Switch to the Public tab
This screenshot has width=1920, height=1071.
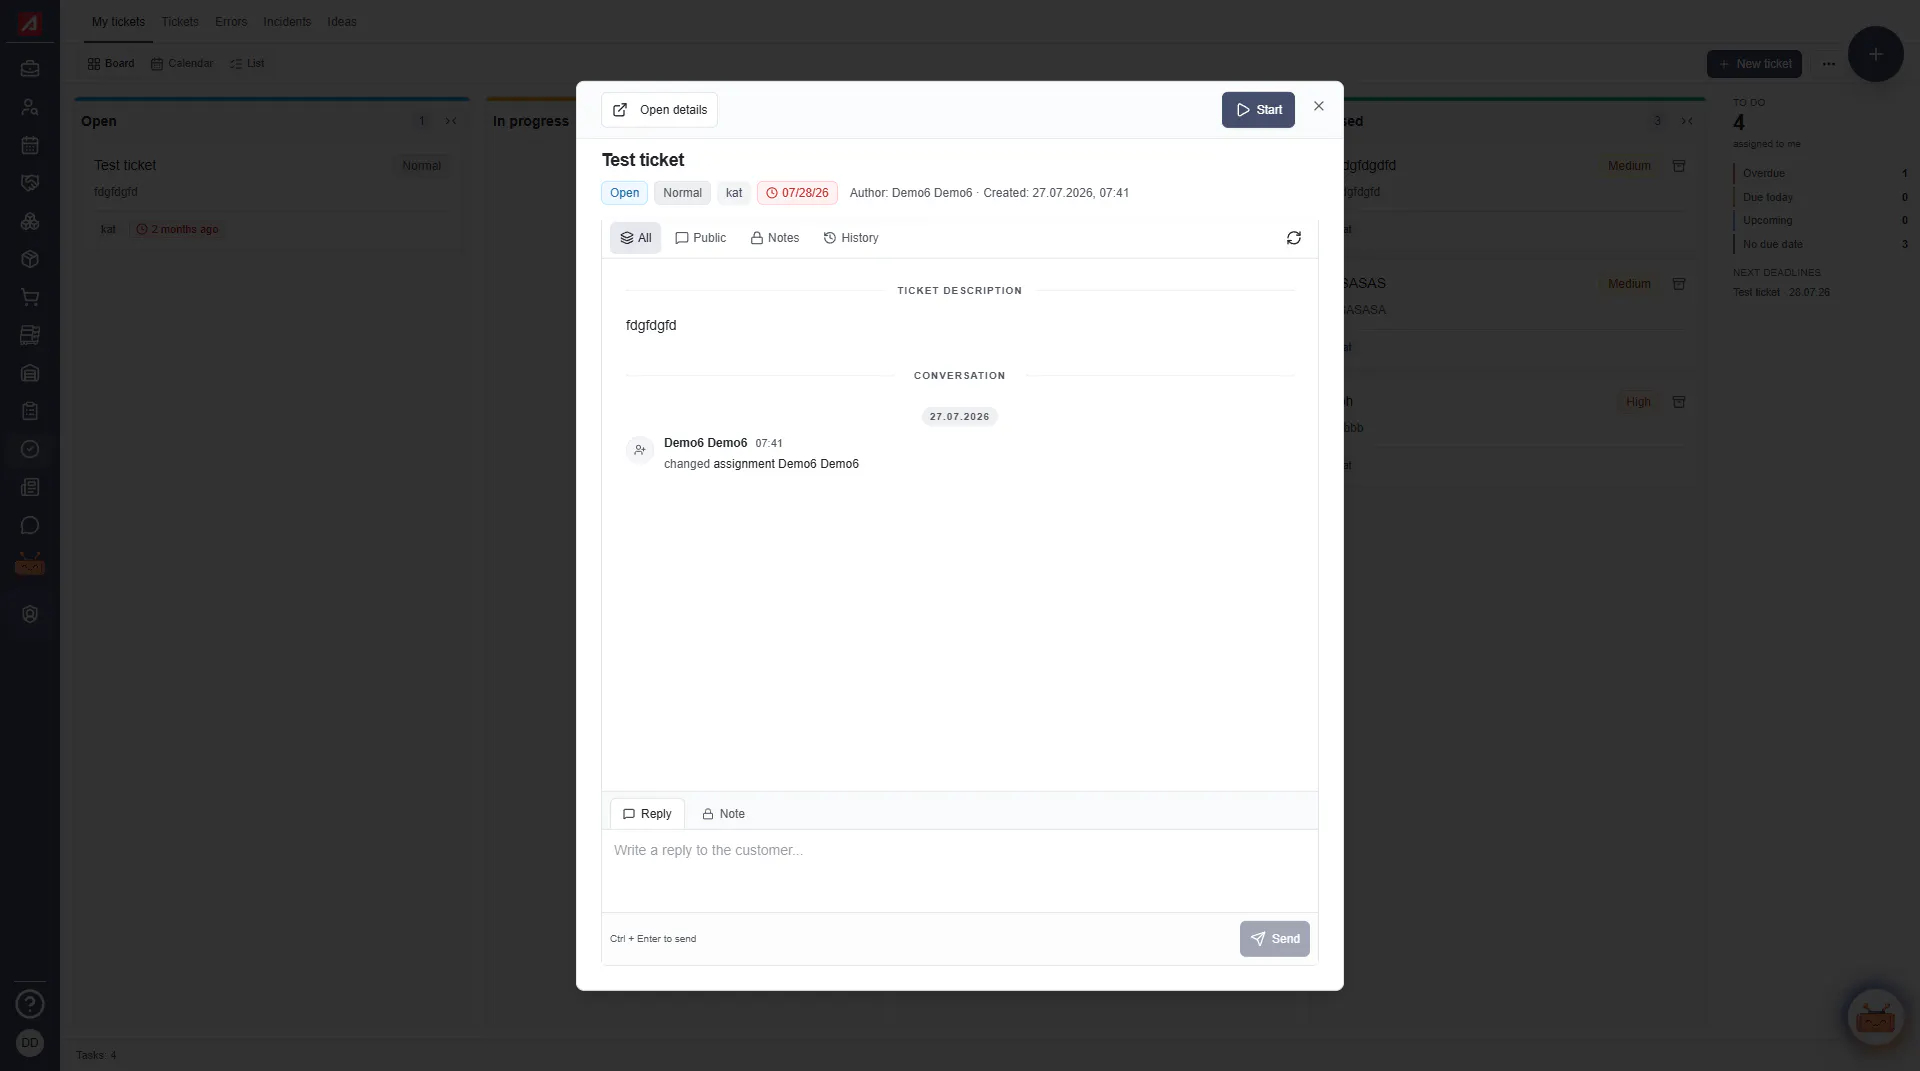(x=700, y=238)
